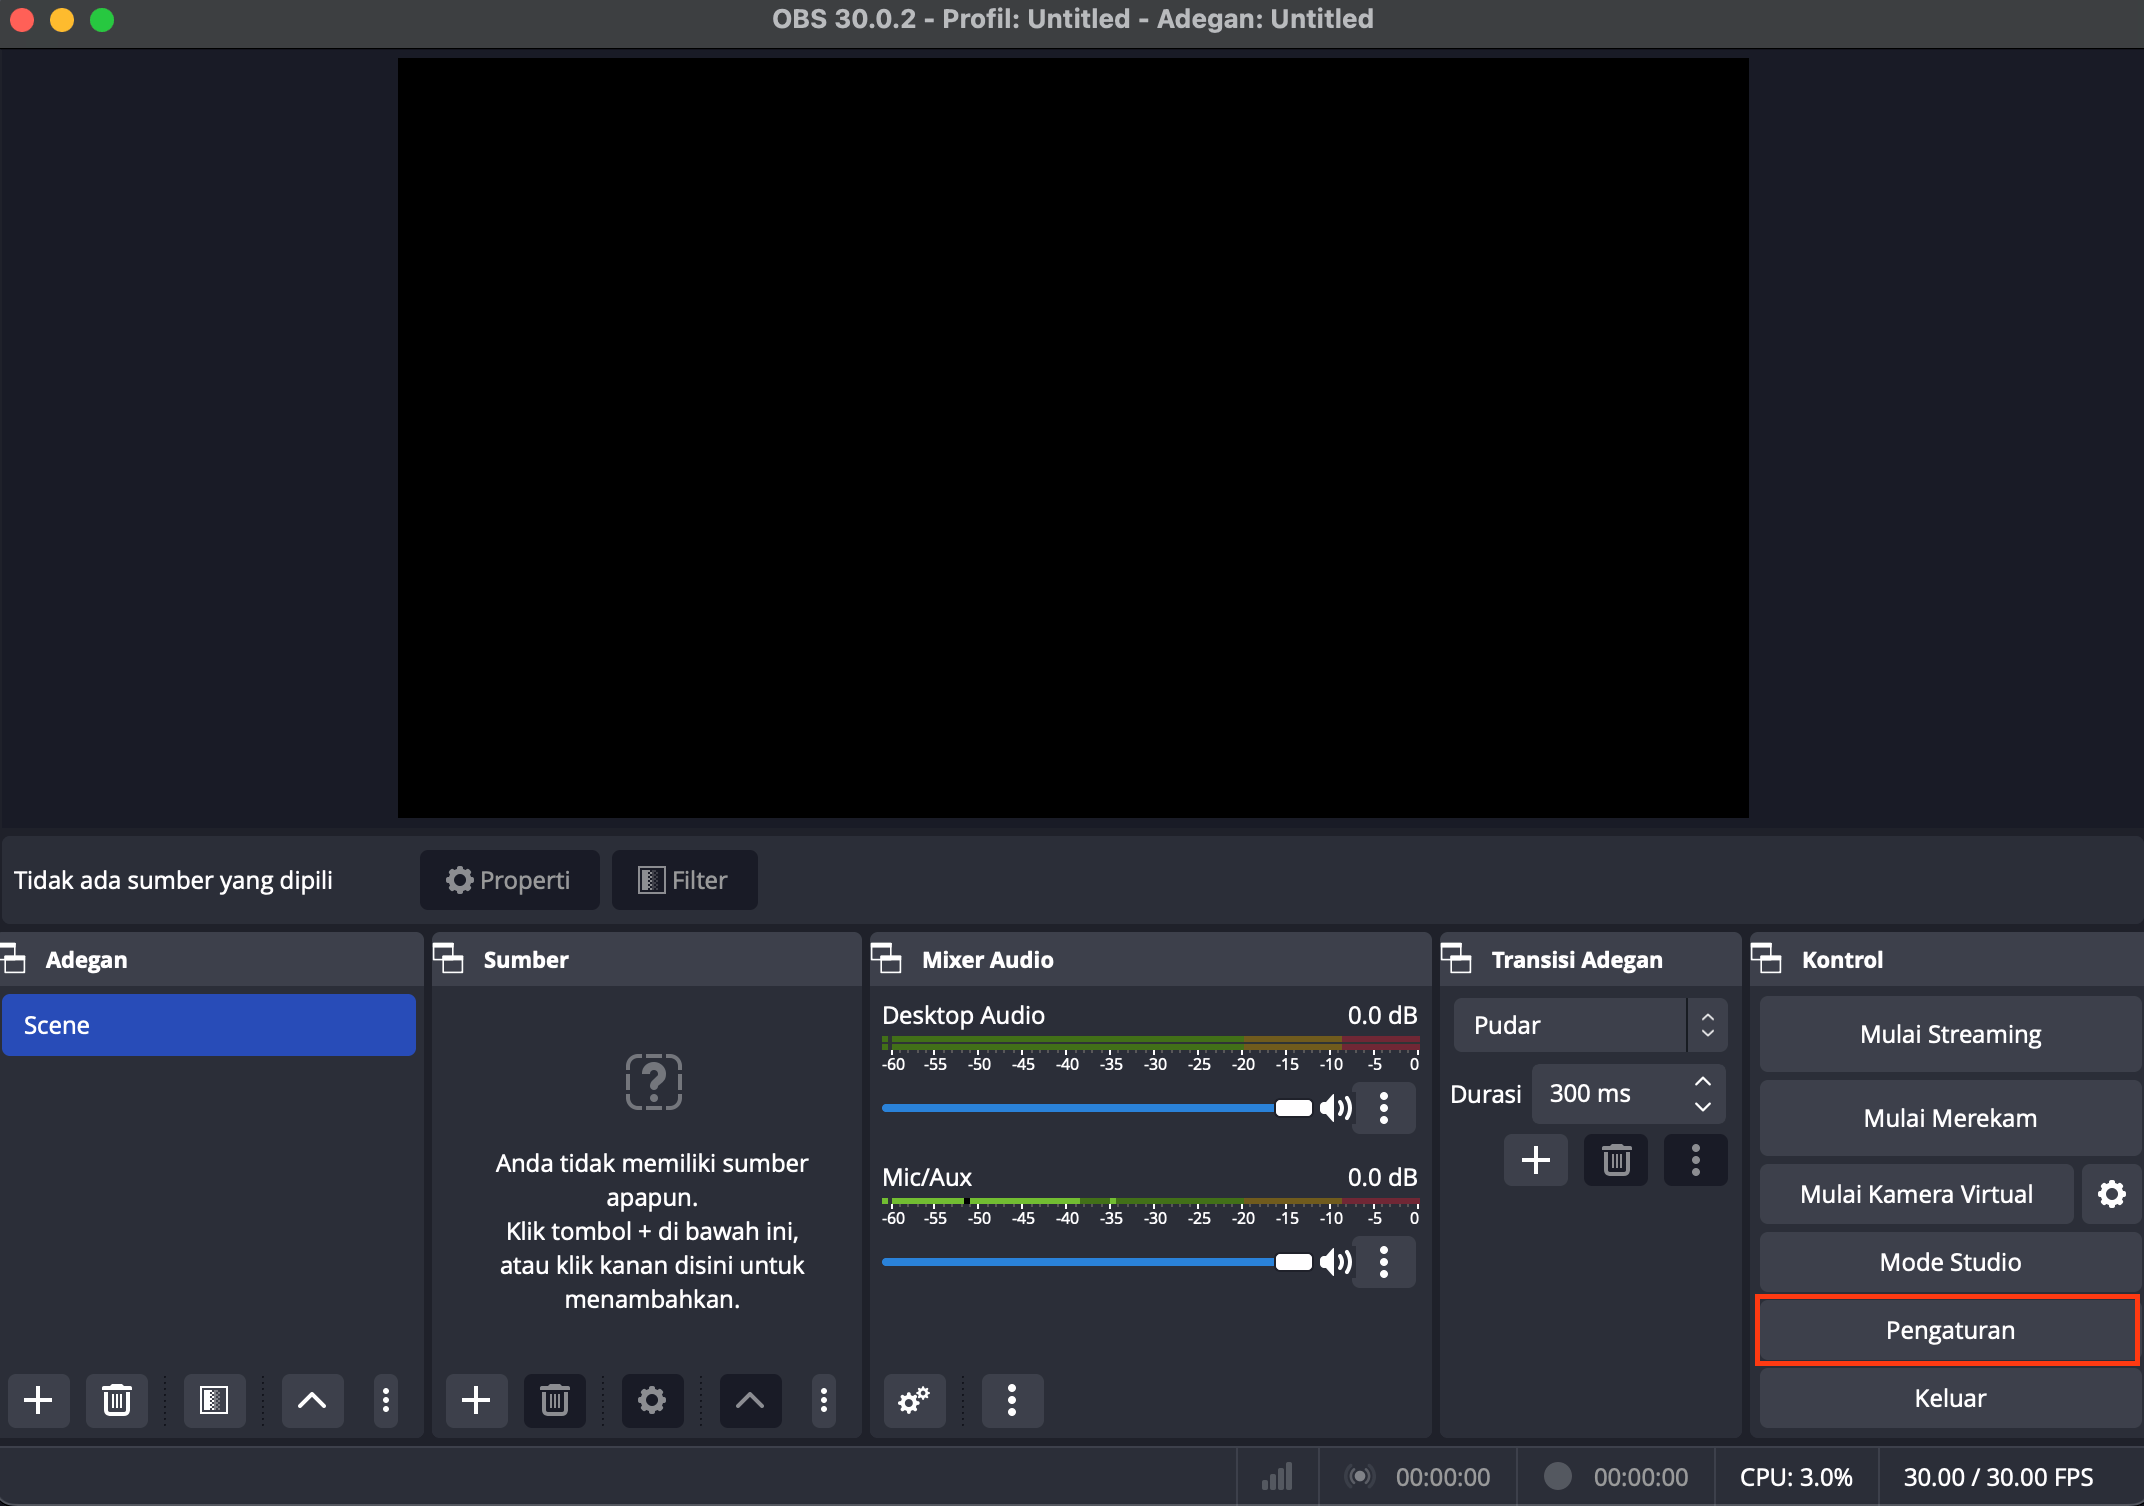Open source properties gear in Sumber panel
2144x1506 pixels.
[x=652, y=1400]
